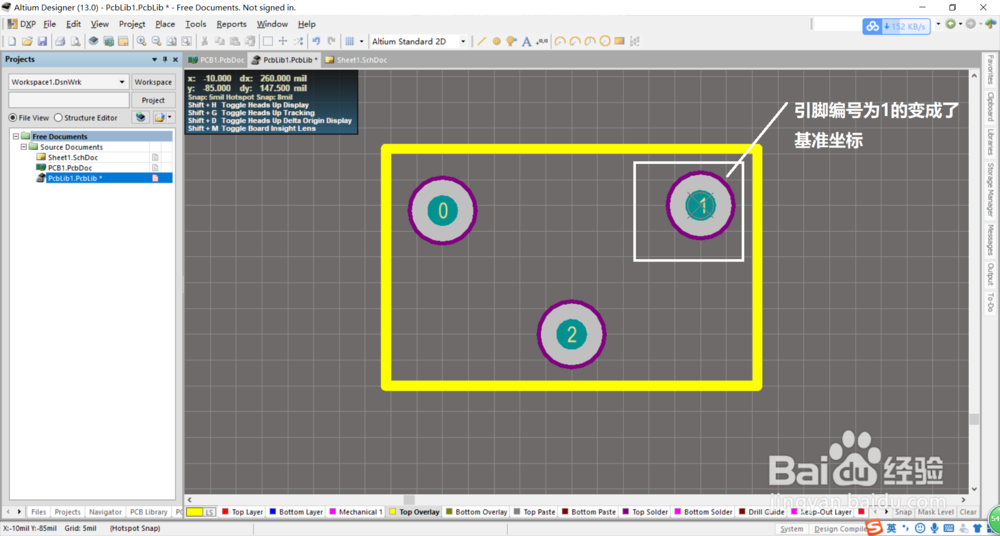Image resolution: width=1000 pixels, height=536 pixels.
Task: Switch to the PCB1.PcbDoc document tab
Action: pos(216,60)
